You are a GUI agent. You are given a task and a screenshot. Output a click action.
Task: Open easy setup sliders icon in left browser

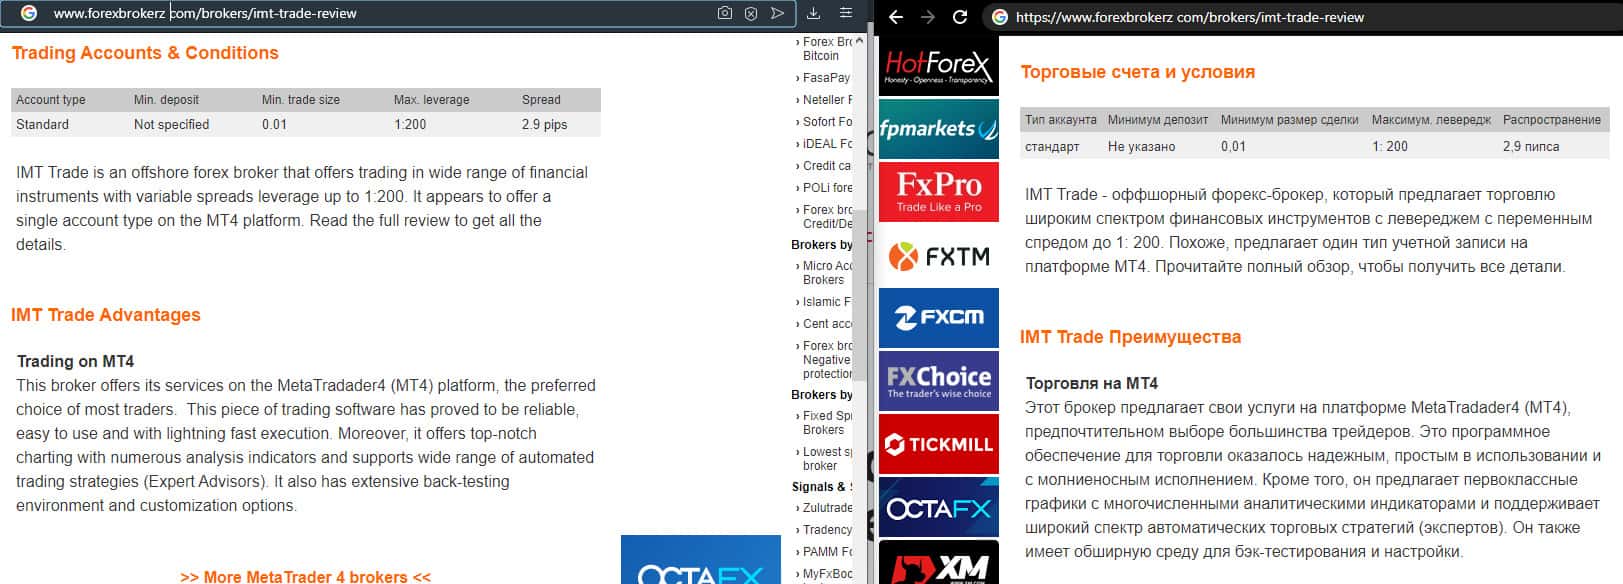846,13
